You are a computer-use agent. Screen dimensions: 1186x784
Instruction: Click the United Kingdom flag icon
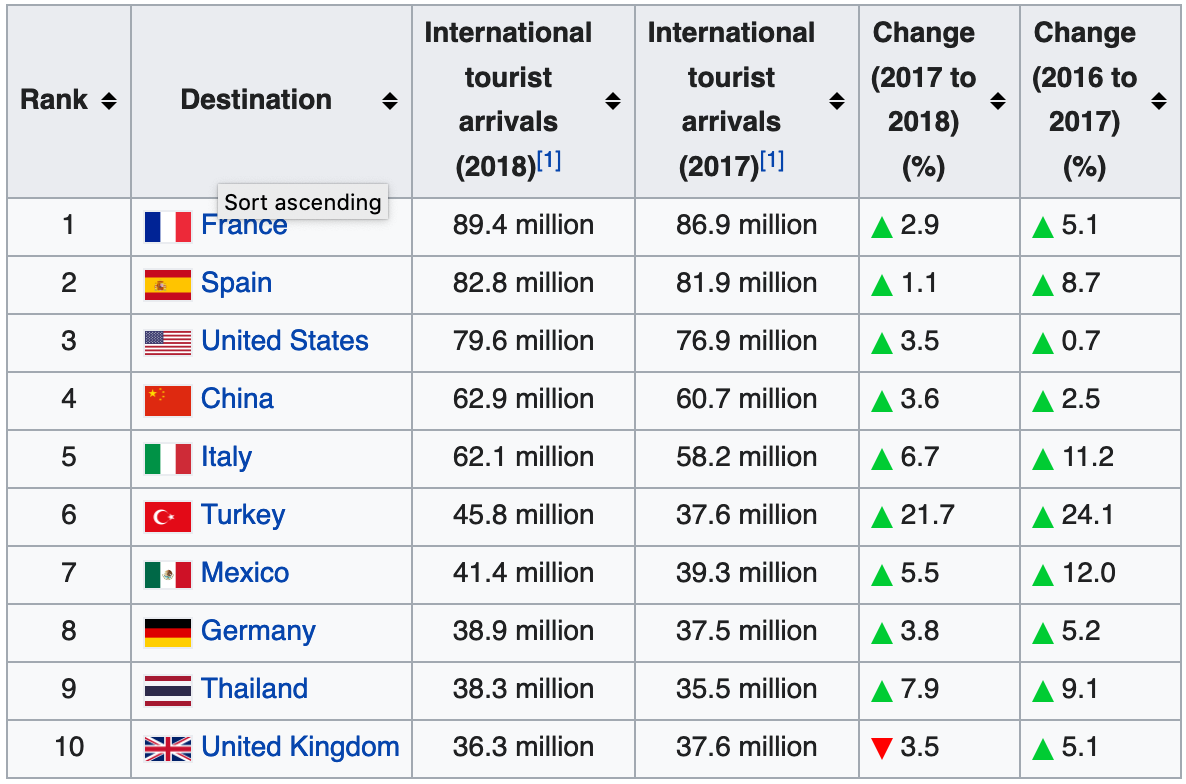point(167,748)
